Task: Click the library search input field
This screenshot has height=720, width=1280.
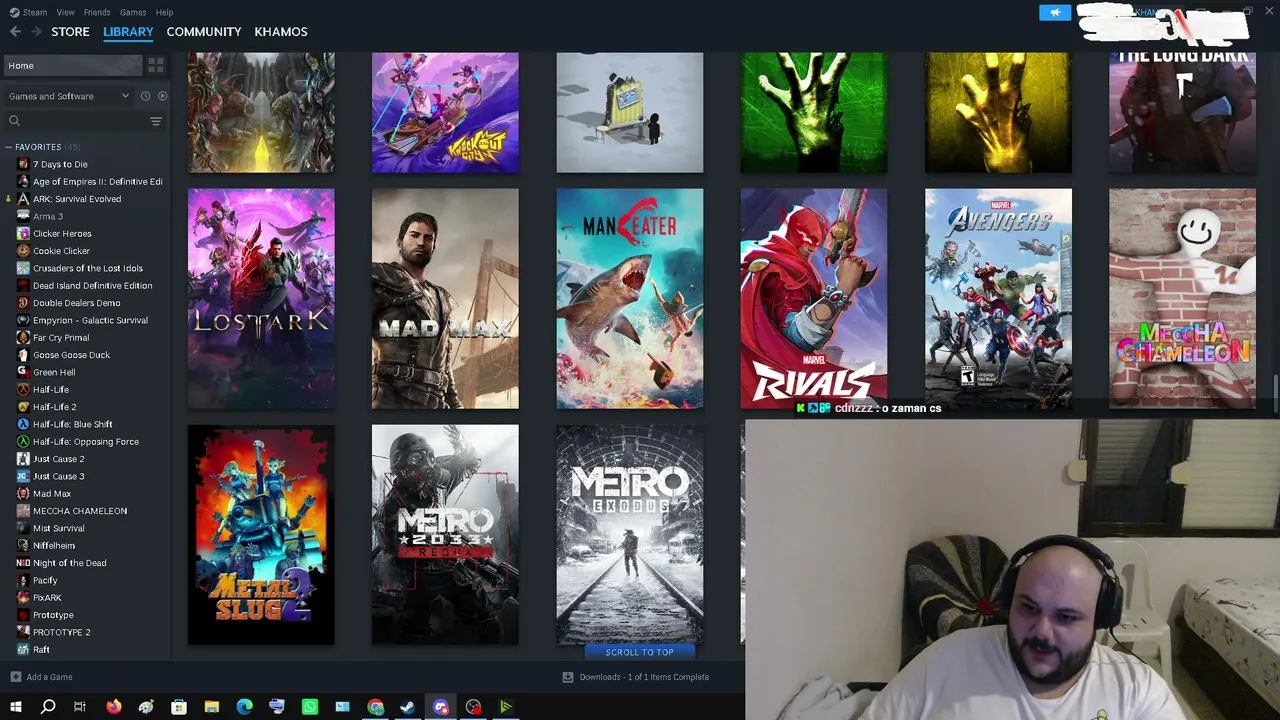Action: tap(85, 121)
